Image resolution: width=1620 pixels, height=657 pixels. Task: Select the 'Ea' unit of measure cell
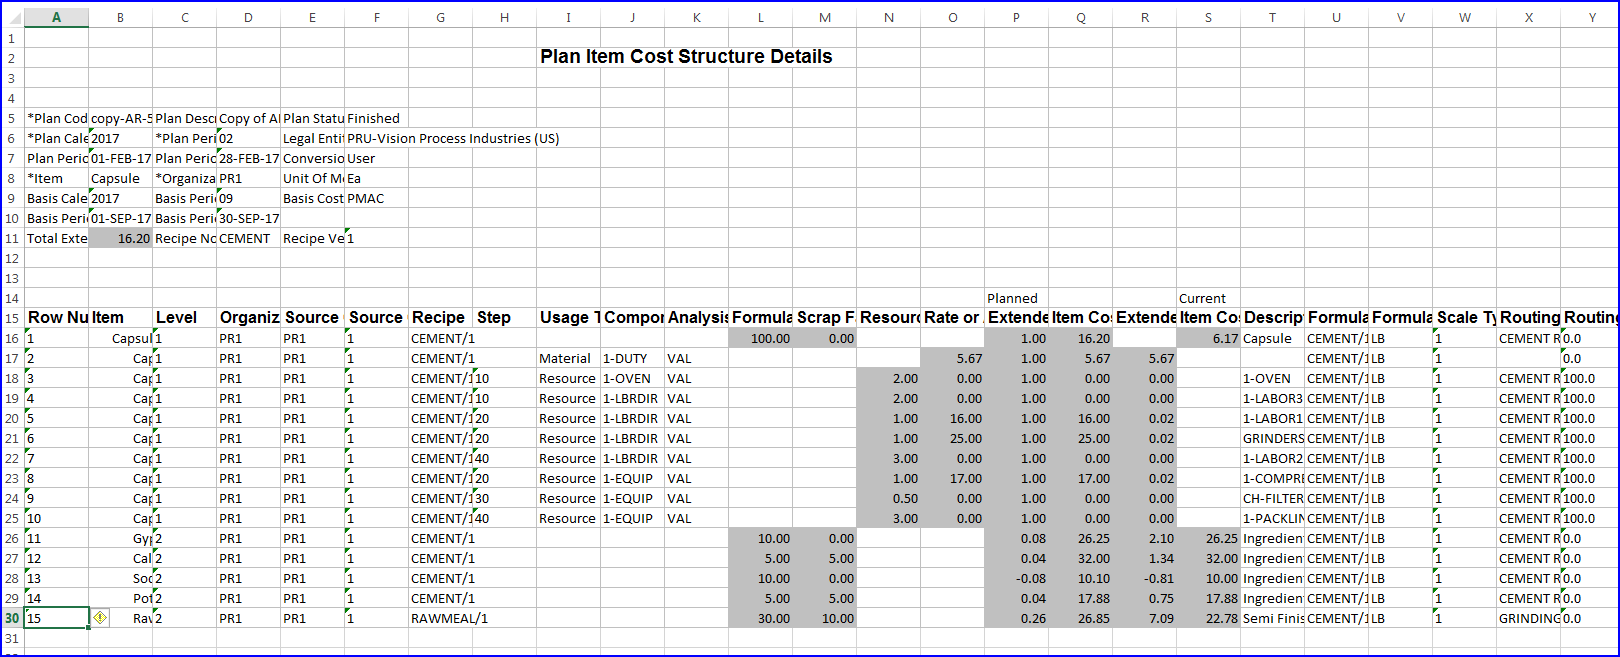click(376, 178)
